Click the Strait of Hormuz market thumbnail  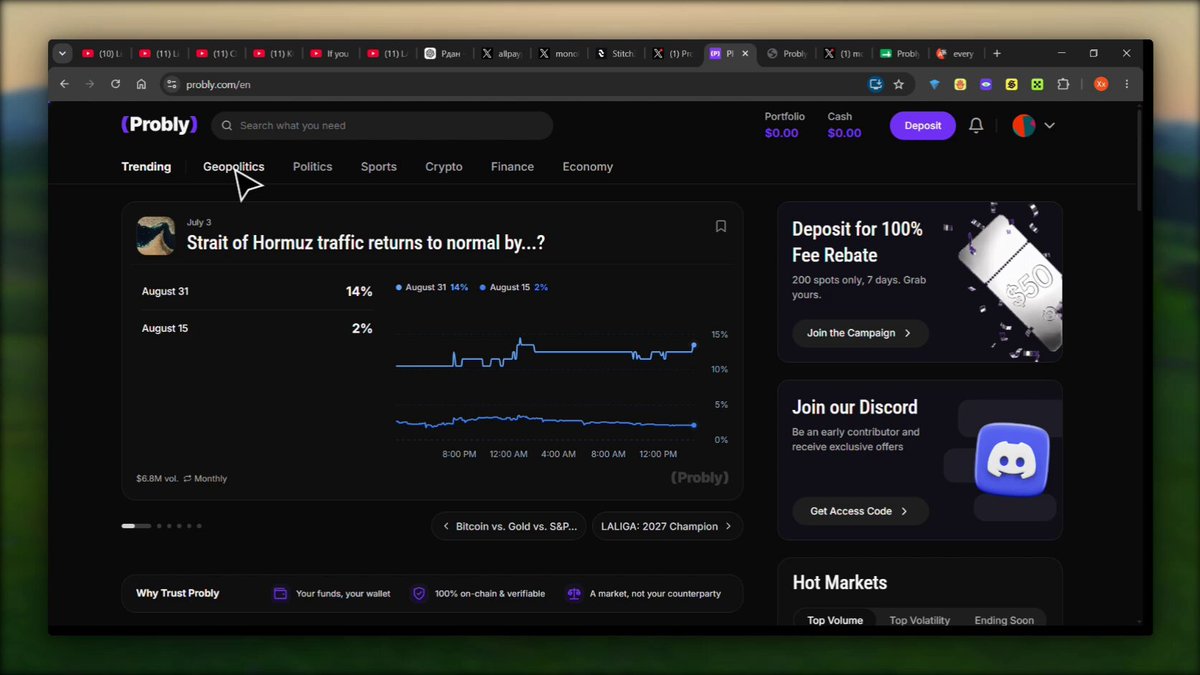tap(156, 236)
